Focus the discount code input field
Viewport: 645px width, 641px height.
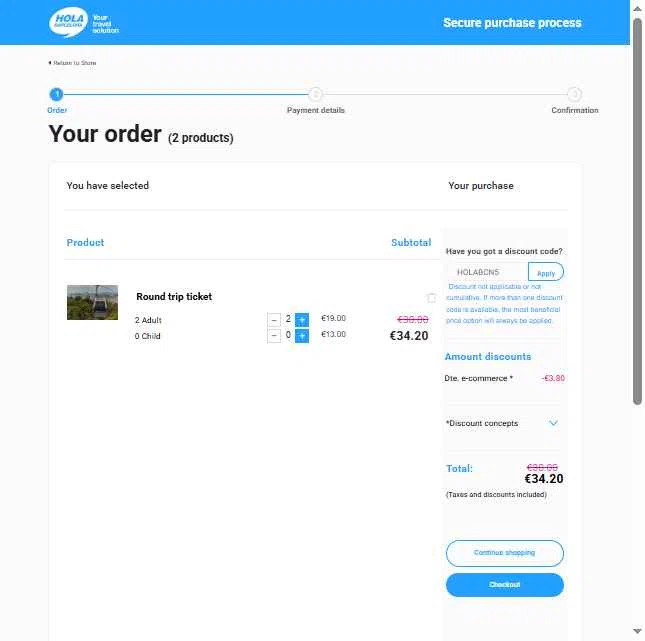point(487,272)
